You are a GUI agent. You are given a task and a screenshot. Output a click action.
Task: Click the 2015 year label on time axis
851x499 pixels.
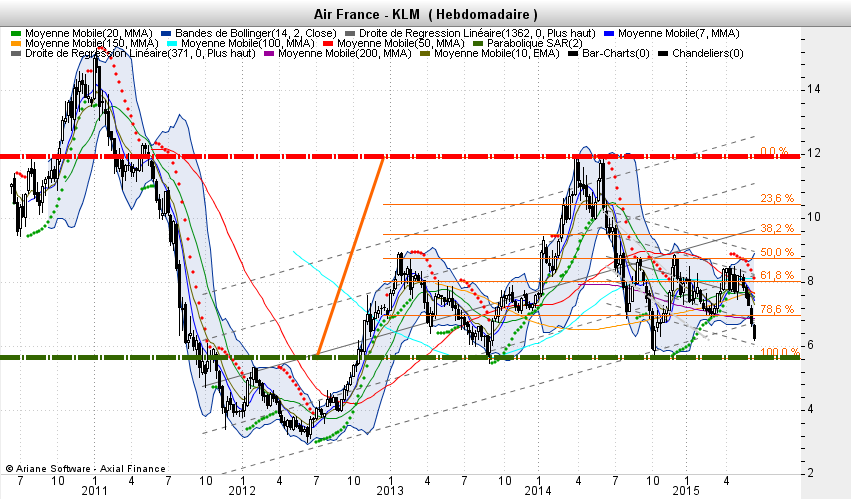click(x=686, y=491)
